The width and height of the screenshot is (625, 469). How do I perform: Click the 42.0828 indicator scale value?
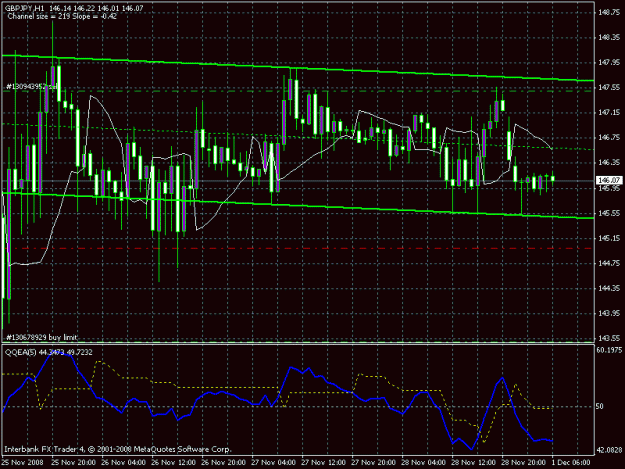tap(609, 450)
